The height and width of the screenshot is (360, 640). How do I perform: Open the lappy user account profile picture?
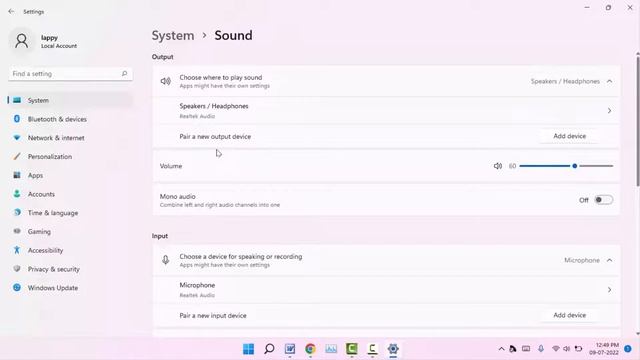click(22, 41)
